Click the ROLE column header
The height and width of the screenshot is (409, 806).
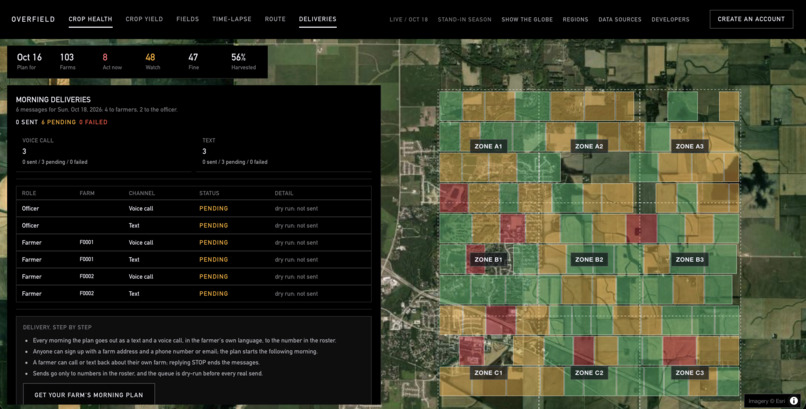[x=29, y=193]
